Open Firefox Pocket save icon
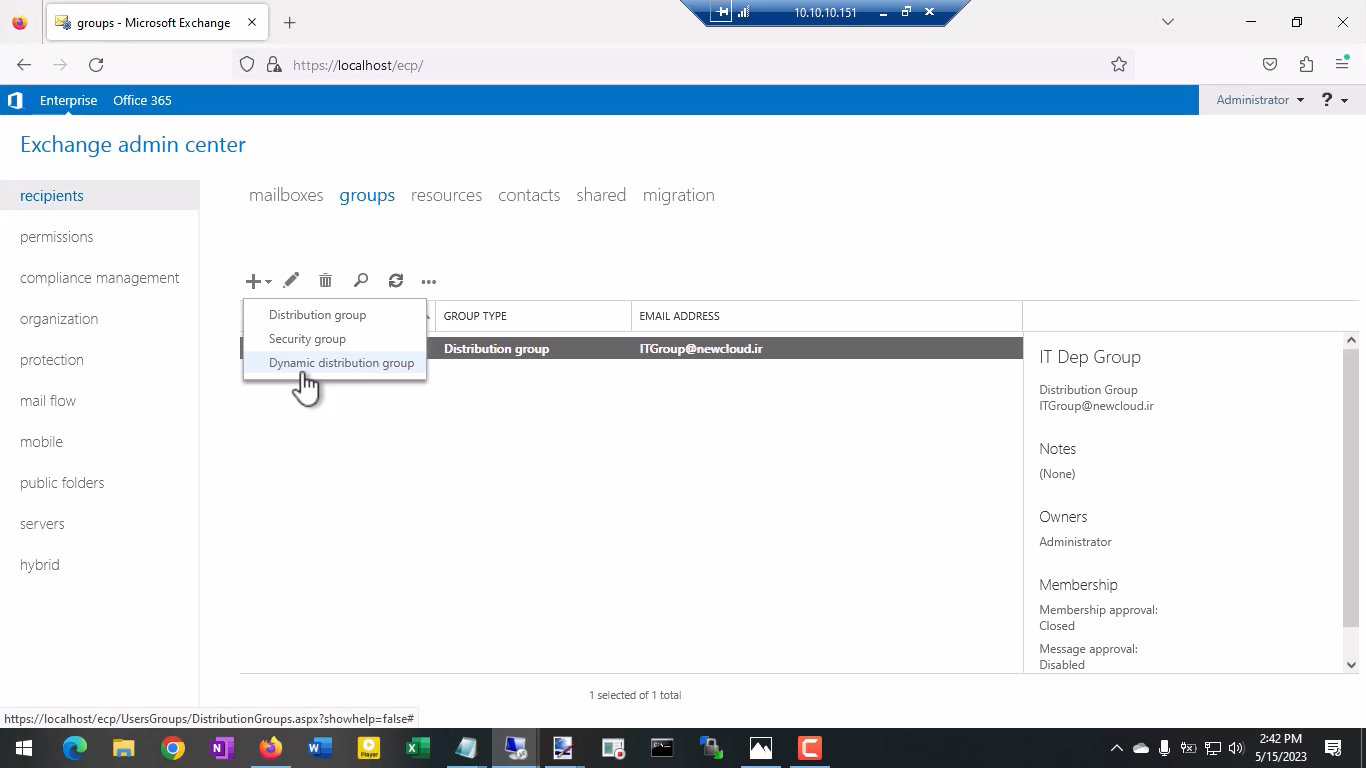Viewport: 1366px width, 768px height. pyautogui.click(x=1270, y=65)
